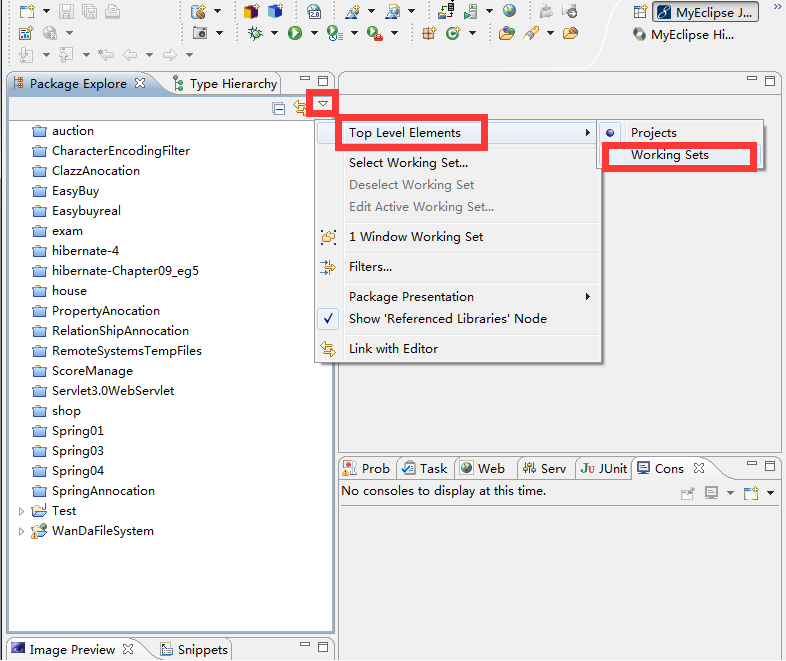The image size is (786, 661).
Task: Open the New wizard dropdown arrow
Action: pyautogui.click(x=47, y=11)
